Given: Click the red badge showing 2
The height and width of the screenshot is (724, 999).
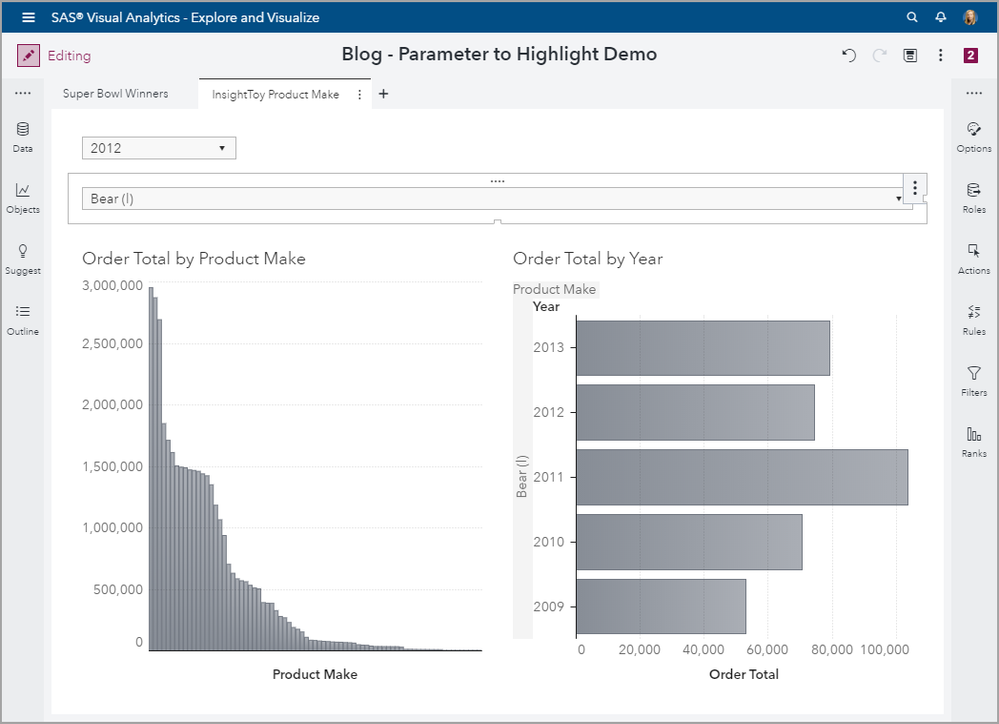Looking at the screenshot, I should click(x=970, y=55).
